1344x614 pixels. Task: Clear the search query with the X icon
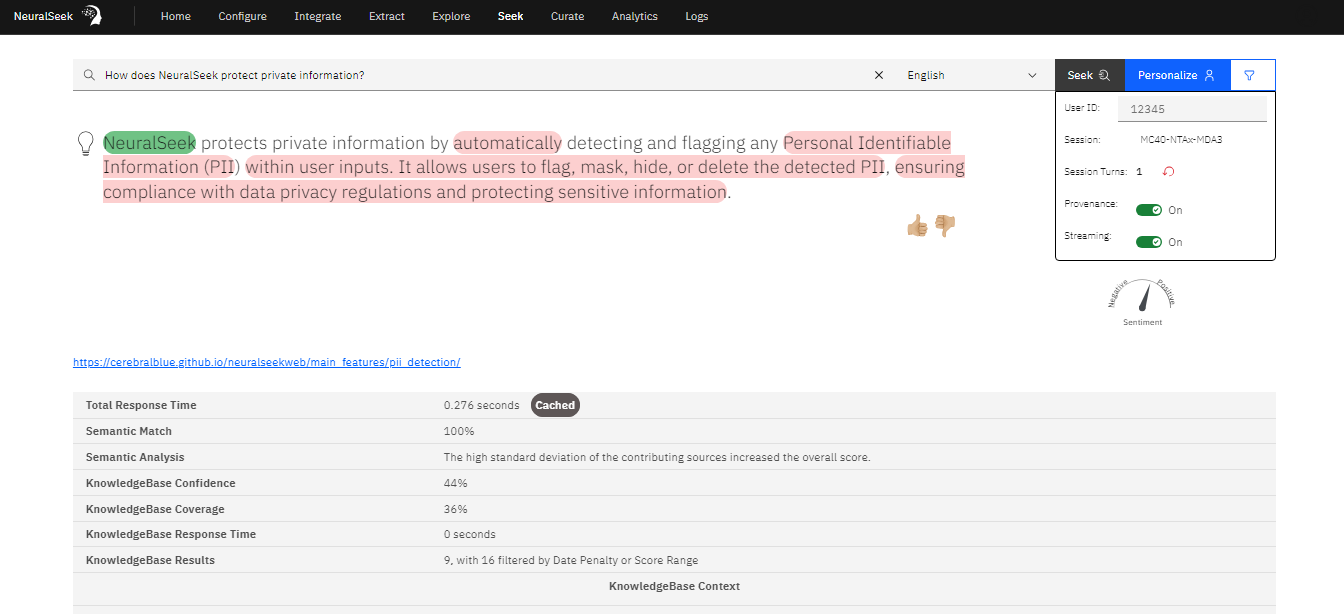[879, 75]
